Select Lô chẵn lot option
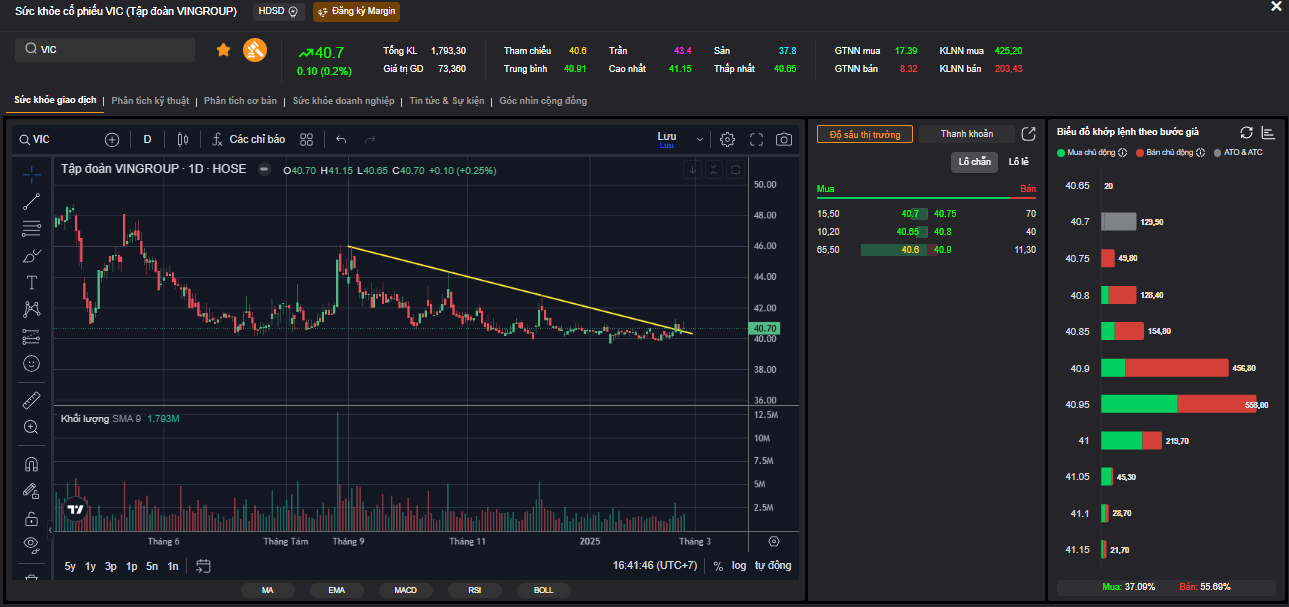1289x607 pixels. 974,162
